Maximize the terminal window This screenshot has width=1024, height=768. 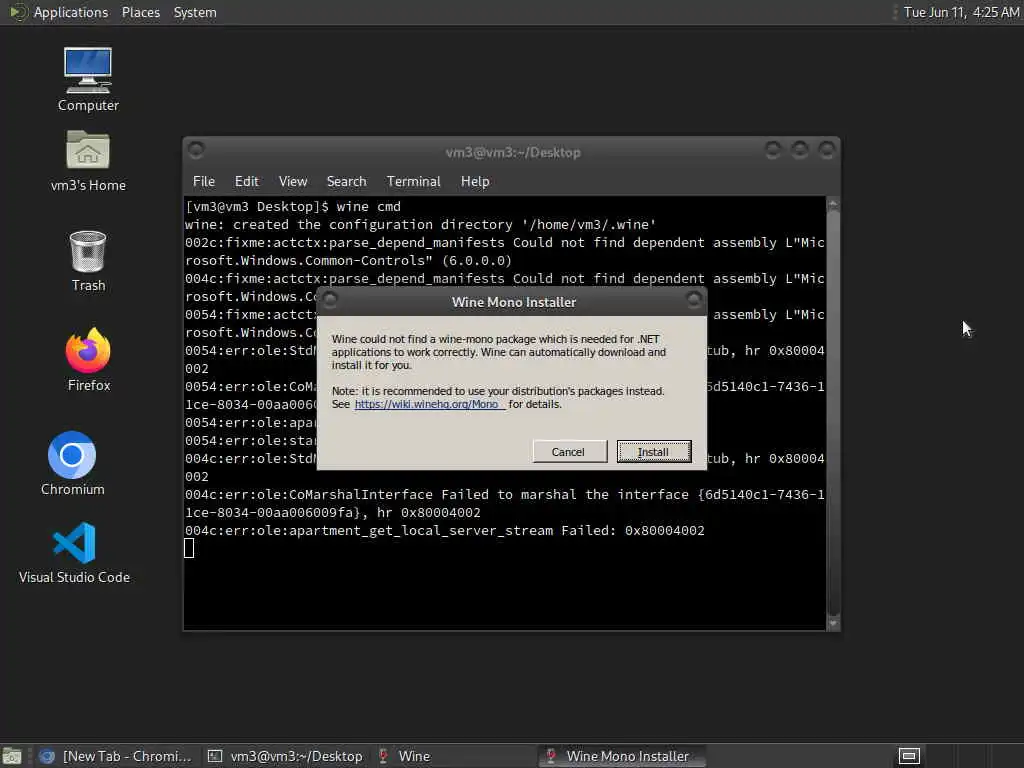(x=799, y=150)
